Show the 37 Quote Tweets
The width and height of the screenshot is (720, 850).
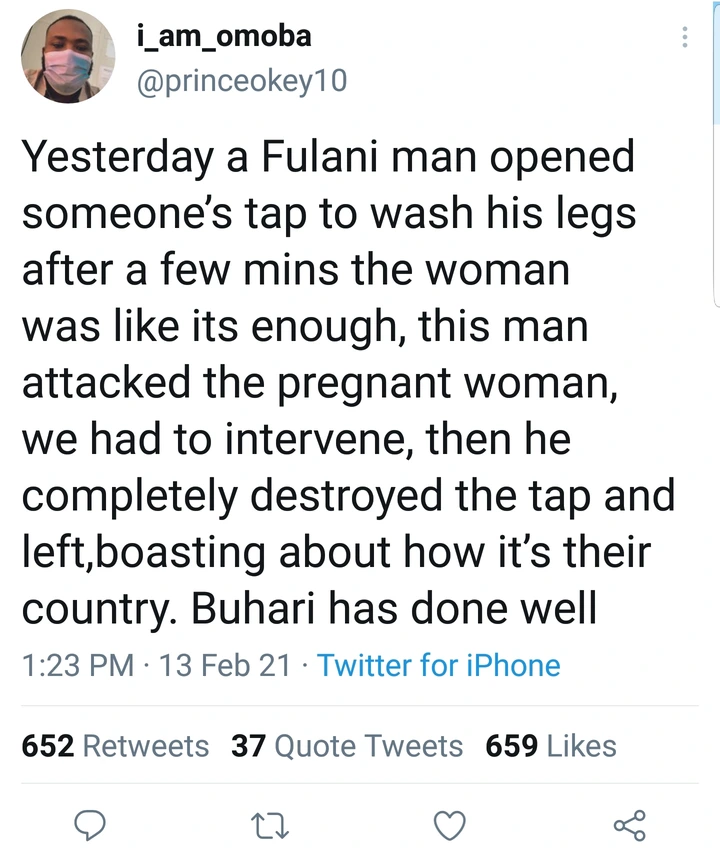pyautogui.click(x=347, y=746)
